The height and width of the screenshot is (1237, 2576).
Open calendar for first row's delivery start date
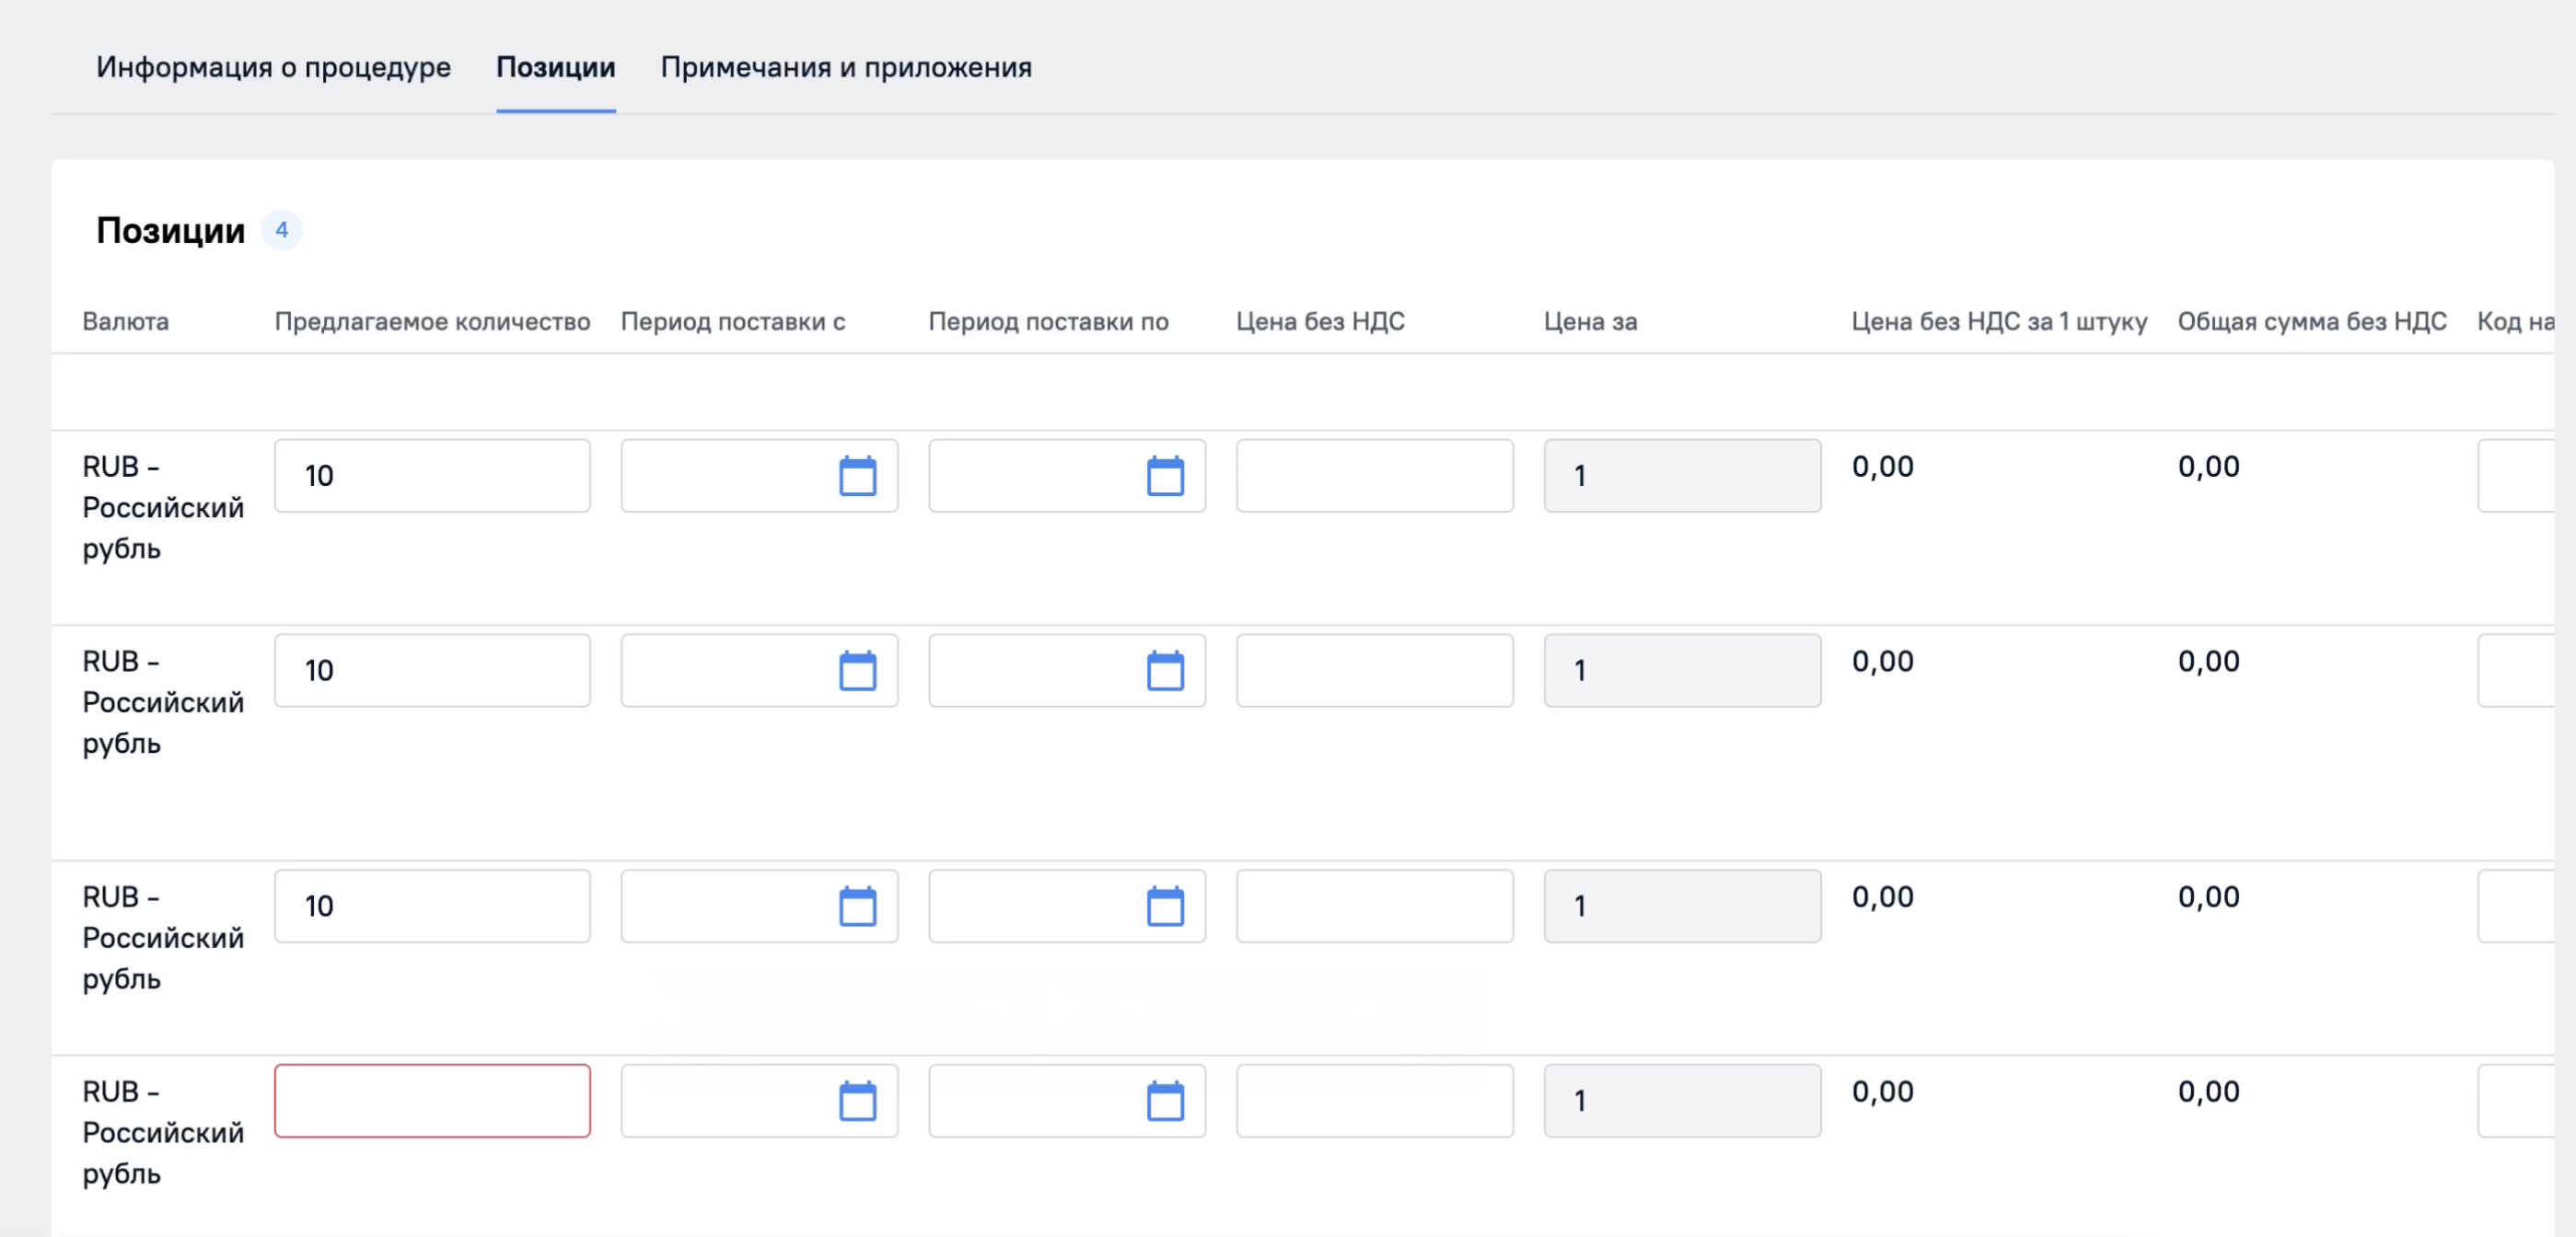point(857,476)
